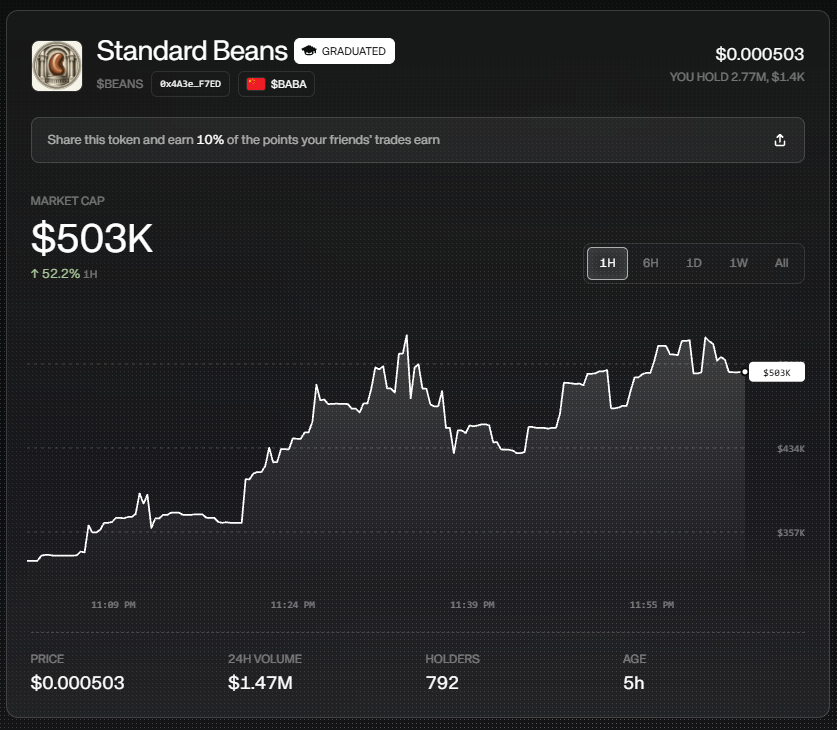Click the HOLDERS label

(x=452, y=659)
